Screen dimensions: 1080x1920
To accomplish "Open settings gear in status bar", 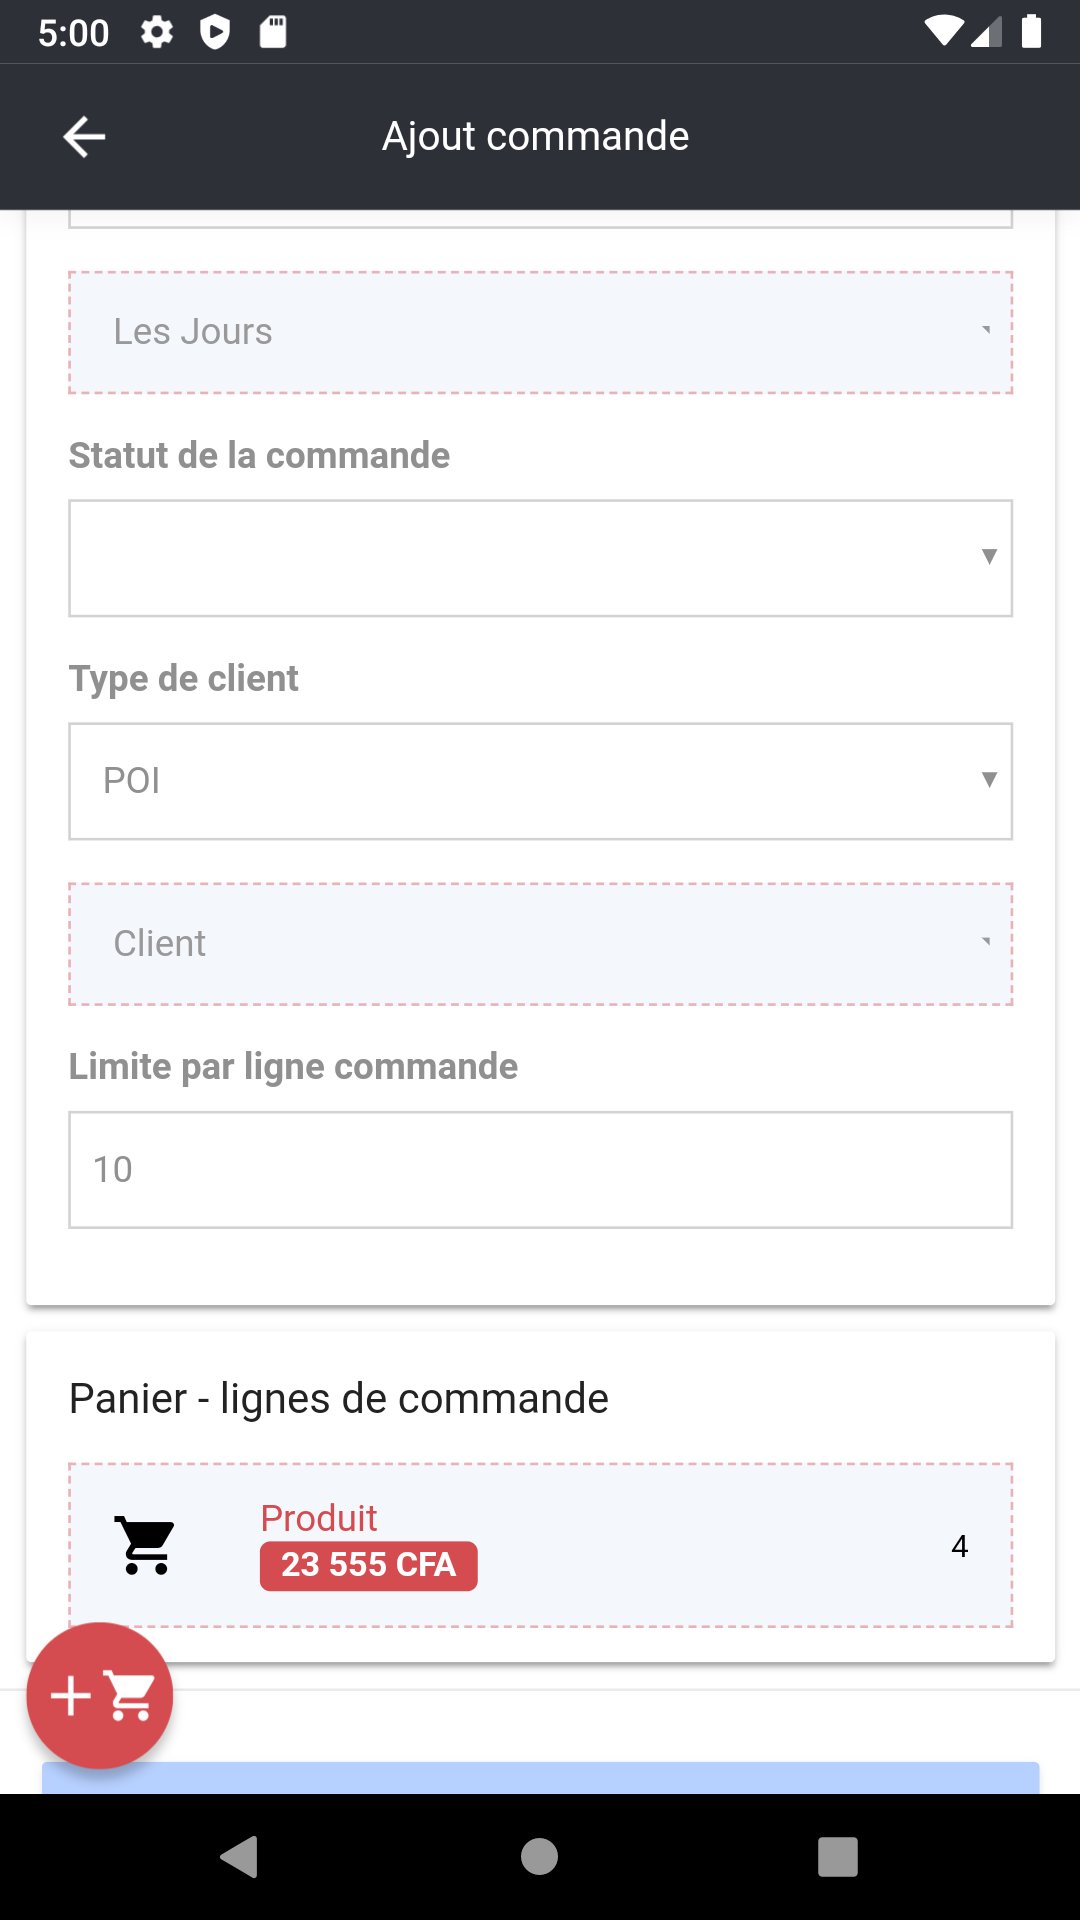I will click(x=157, y=33).
